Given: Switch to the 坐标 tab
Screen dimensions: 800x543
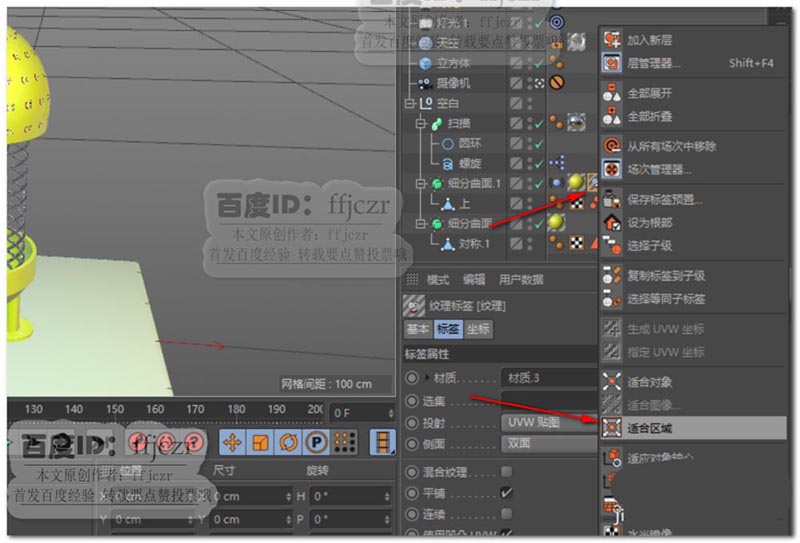Looking at the screenshot, I should [478, 329].
